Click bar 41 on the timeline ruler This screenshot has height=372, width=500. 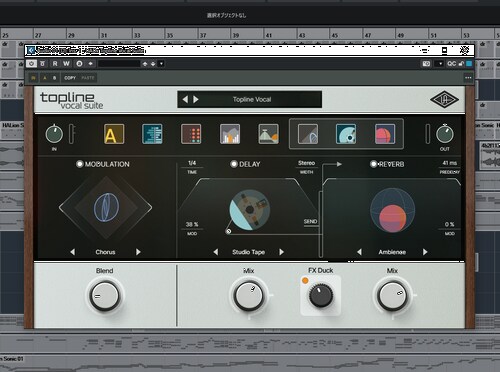269,35
